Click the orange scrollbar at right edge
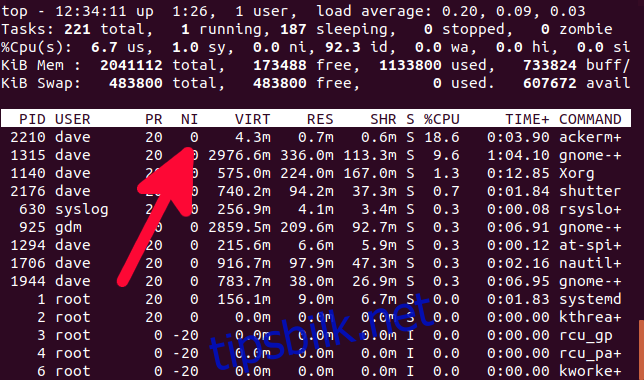 (x=641, y=350)
